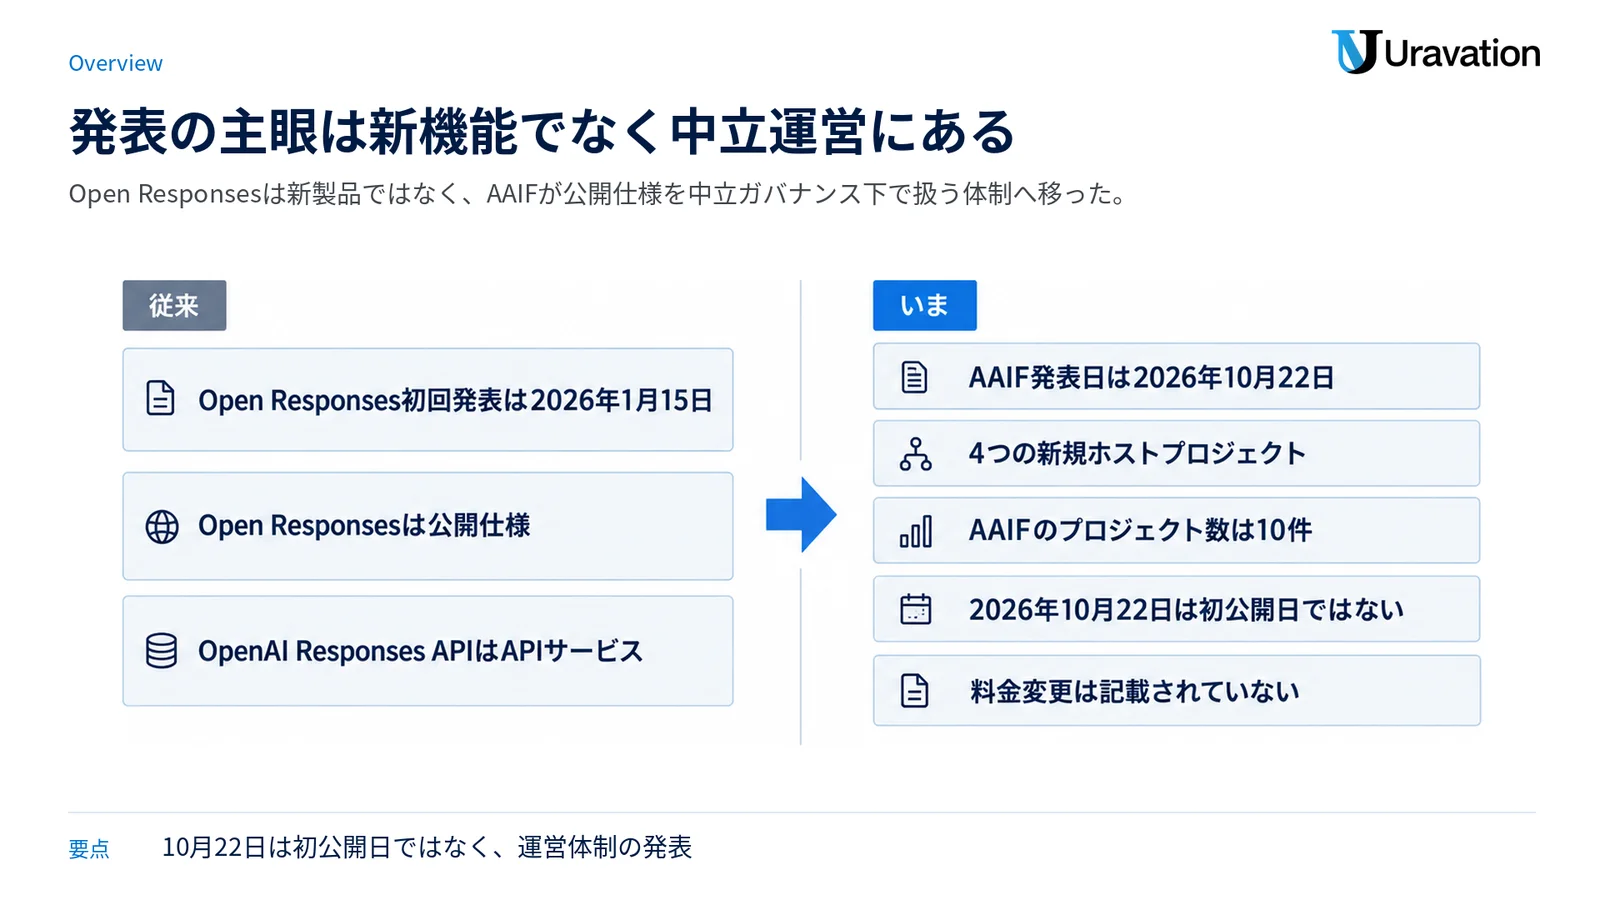Viewport: 1600px width, 900px height.
Task: Click document icon beside Open Responses初回発表
Action: (161, 398)
